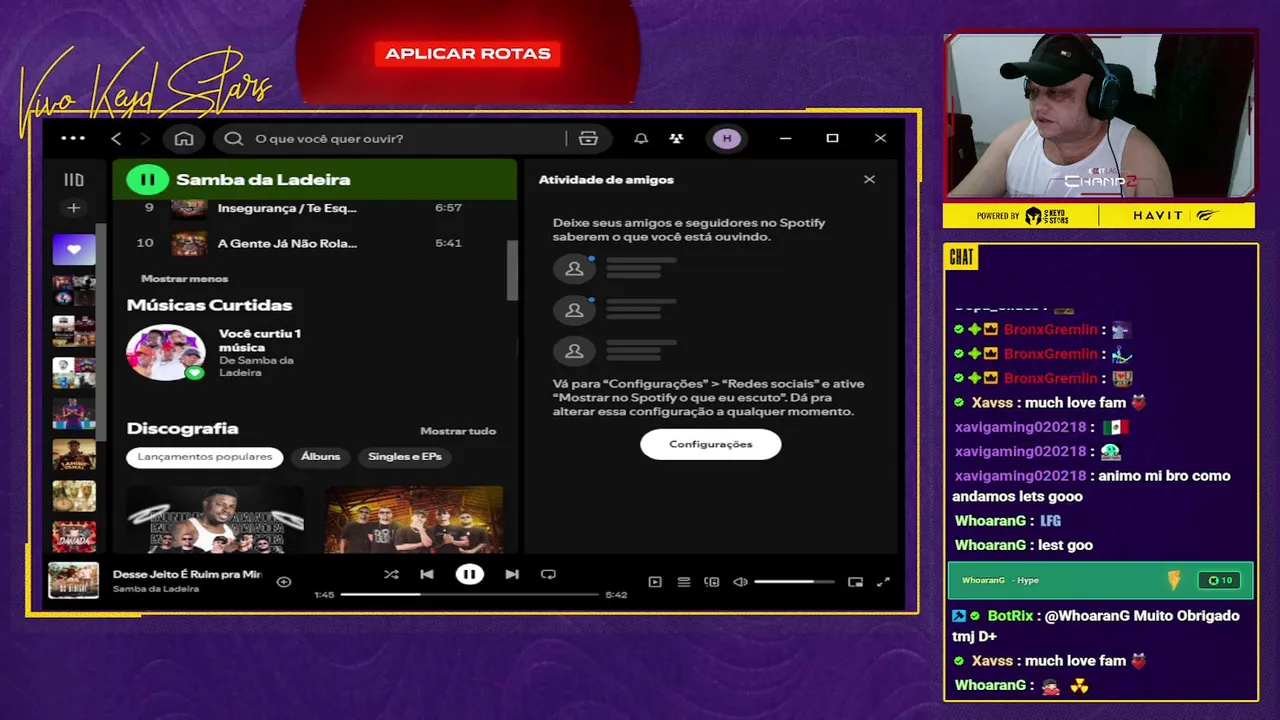Viewport: 1280px width, 720px height.
Task: Toggle shuffle playback
Action: [x=391, y=575]
